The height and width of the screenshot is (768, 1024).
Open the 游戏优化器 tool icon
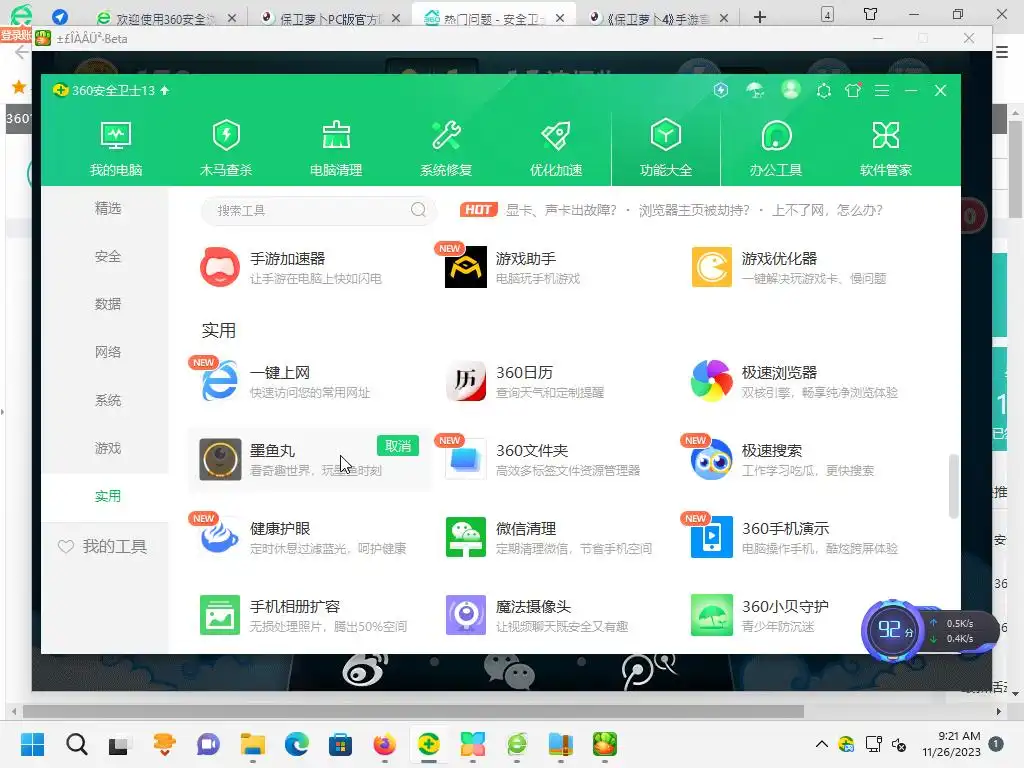(711, 266)
